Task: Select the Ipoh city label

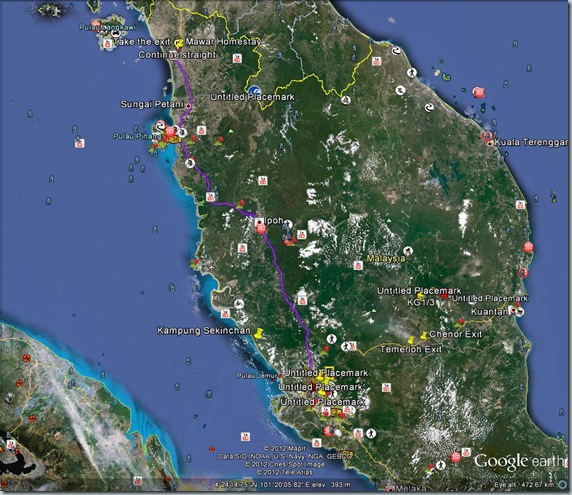Action: (274, 220)
